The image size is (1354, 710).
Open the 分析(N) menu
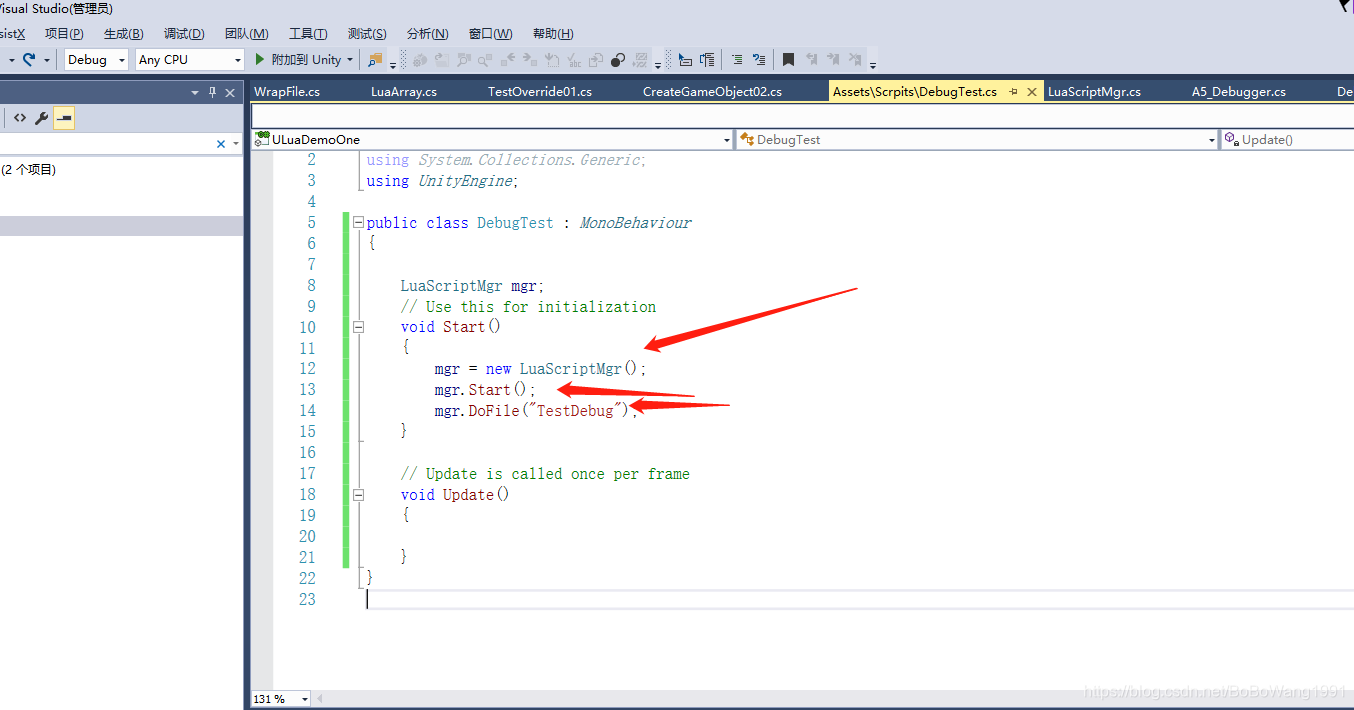(428, 34)
